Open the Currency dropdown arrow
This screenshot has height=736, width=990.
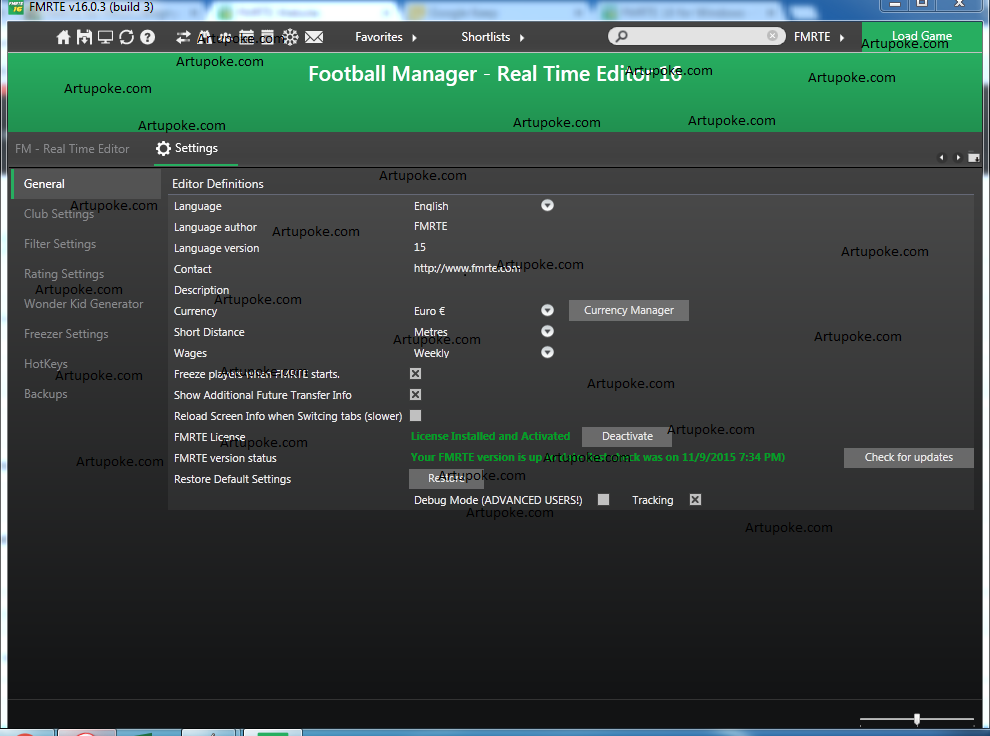point(547,311)
